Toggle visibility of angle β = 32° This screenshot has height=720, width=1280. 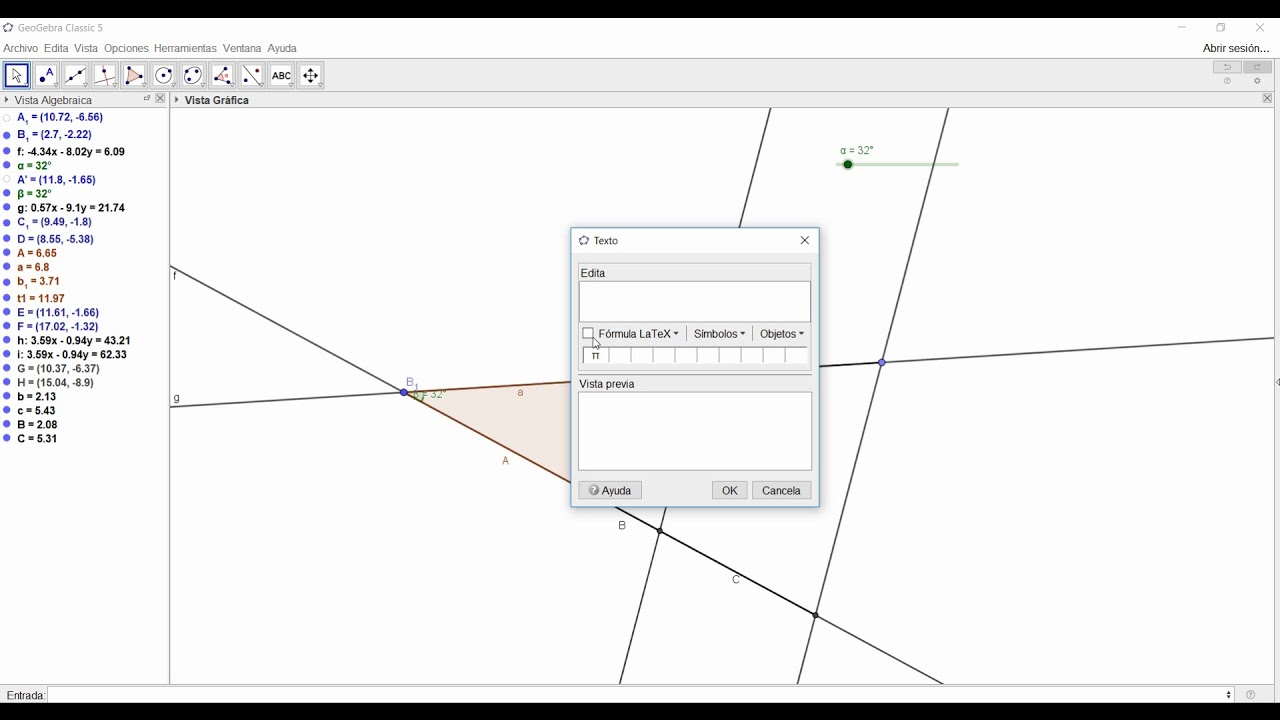click(x=7, y=194)
